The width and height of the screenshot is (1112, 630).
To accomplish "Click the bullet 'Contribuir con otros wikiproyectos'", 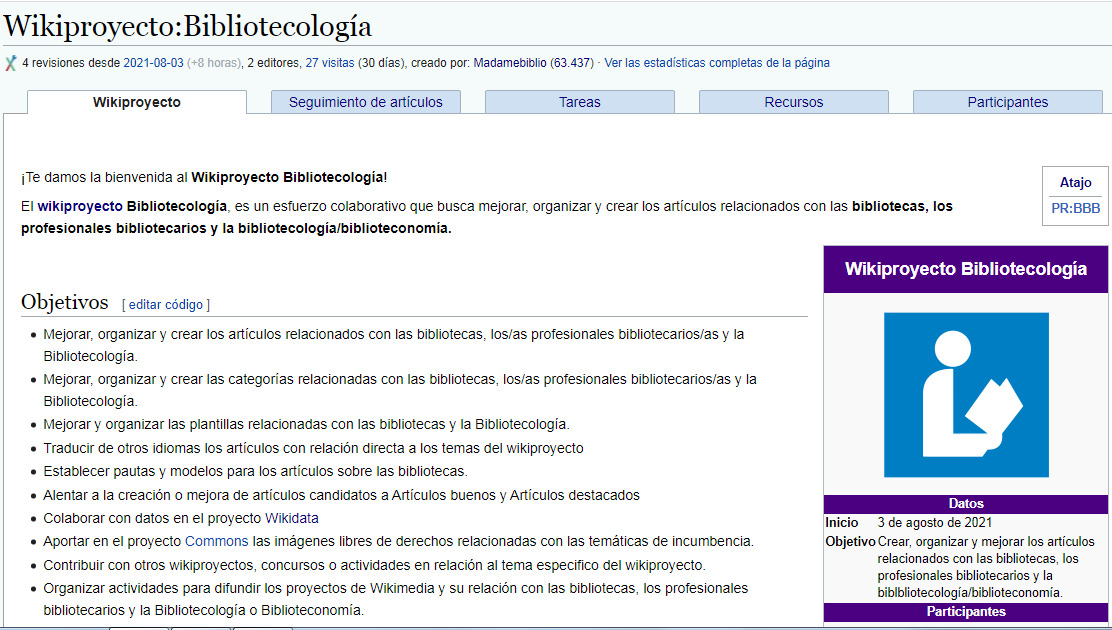I will pos(374,565).
